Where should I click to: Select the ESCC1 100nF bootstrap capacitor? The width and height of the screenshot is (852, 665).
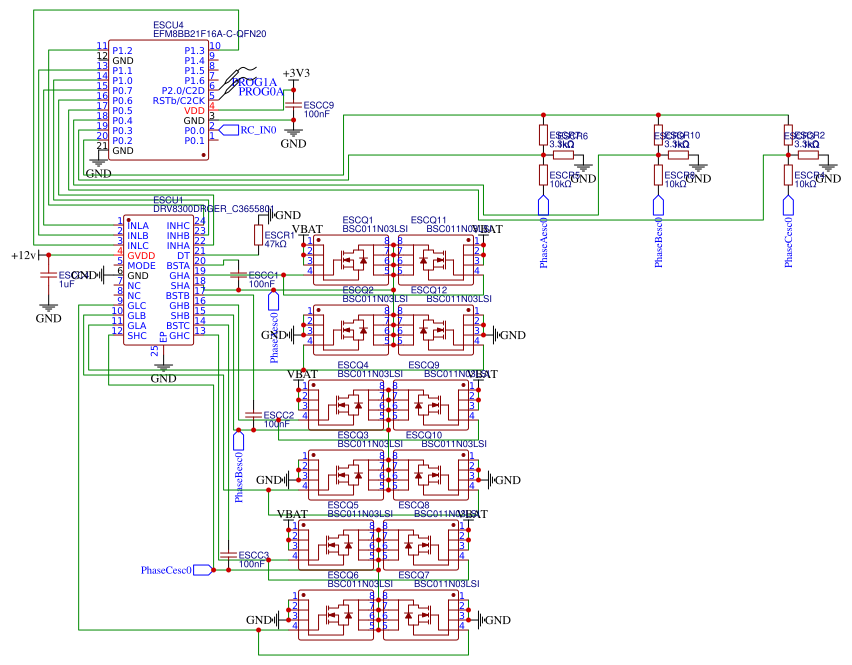click(x=238, y=275)
